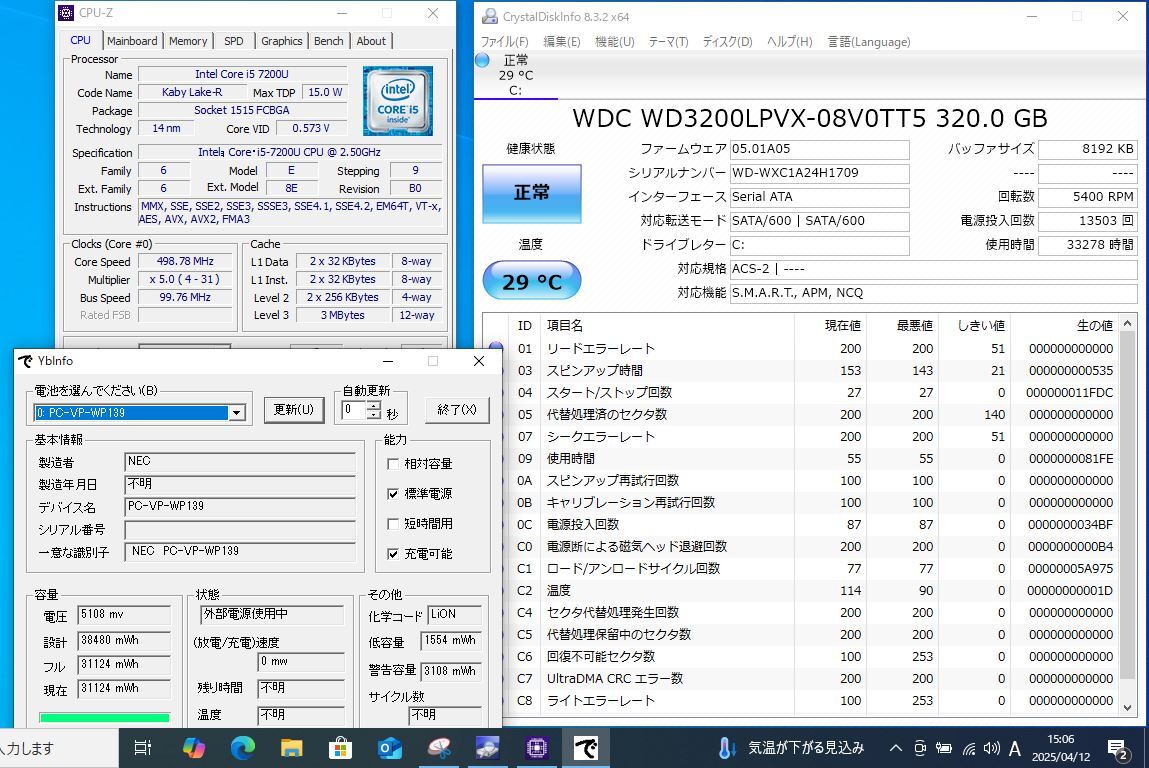This screenshot has width=1149, height=768.
Task: Open Microsoft Edge from the taskbar
Action: coord(243,747)
